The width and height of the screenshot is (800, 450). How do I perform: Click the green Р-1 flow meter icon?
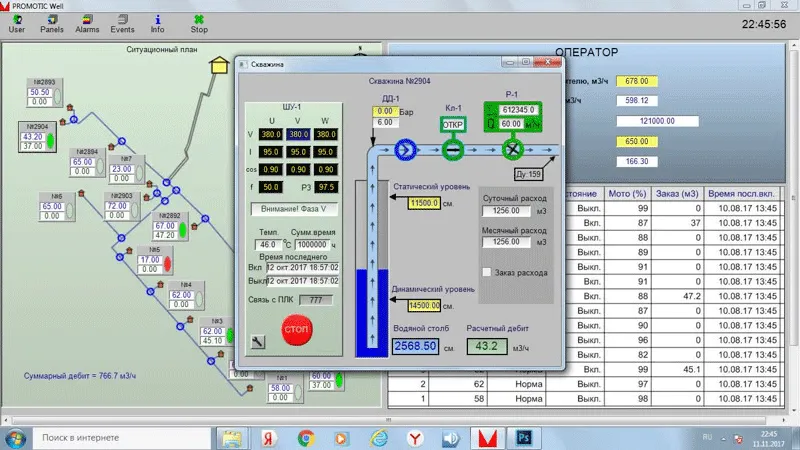(513, 149)
